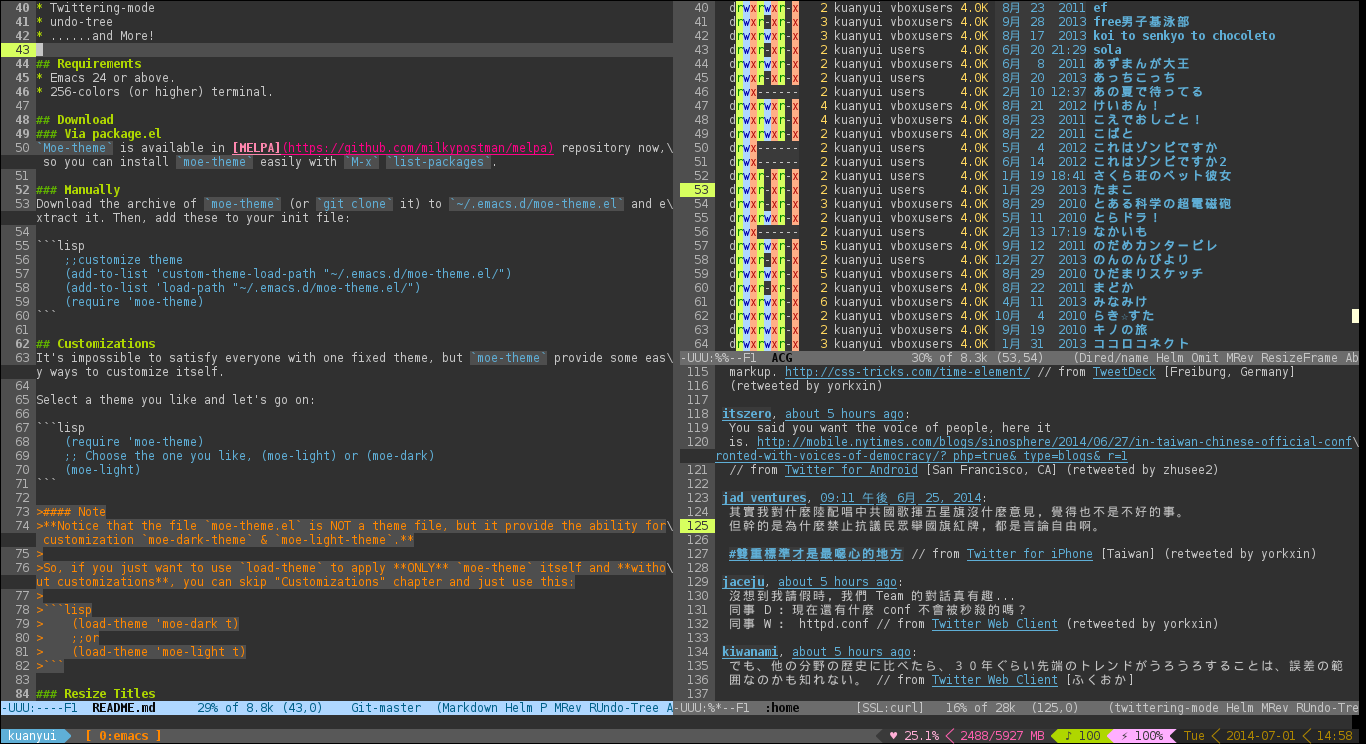Click Twitter Web Client link in jaceju's tweet

pos(995,624)
